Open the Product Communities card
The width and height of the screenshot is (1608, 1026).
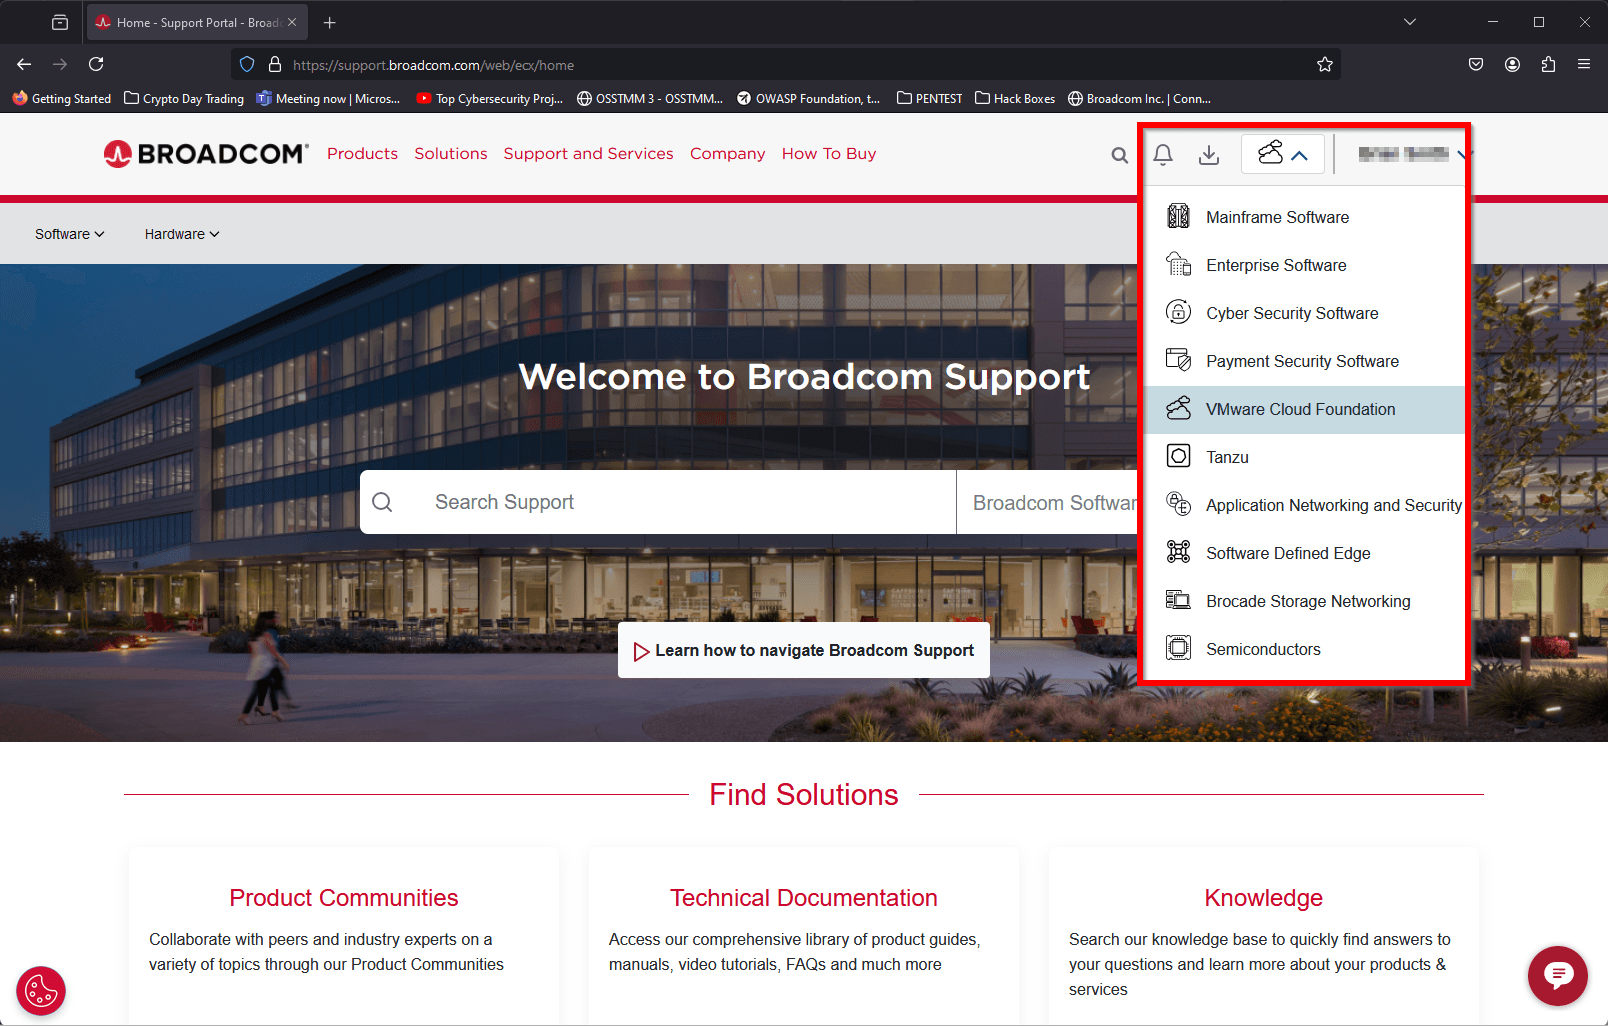click(x=344, y=935)
